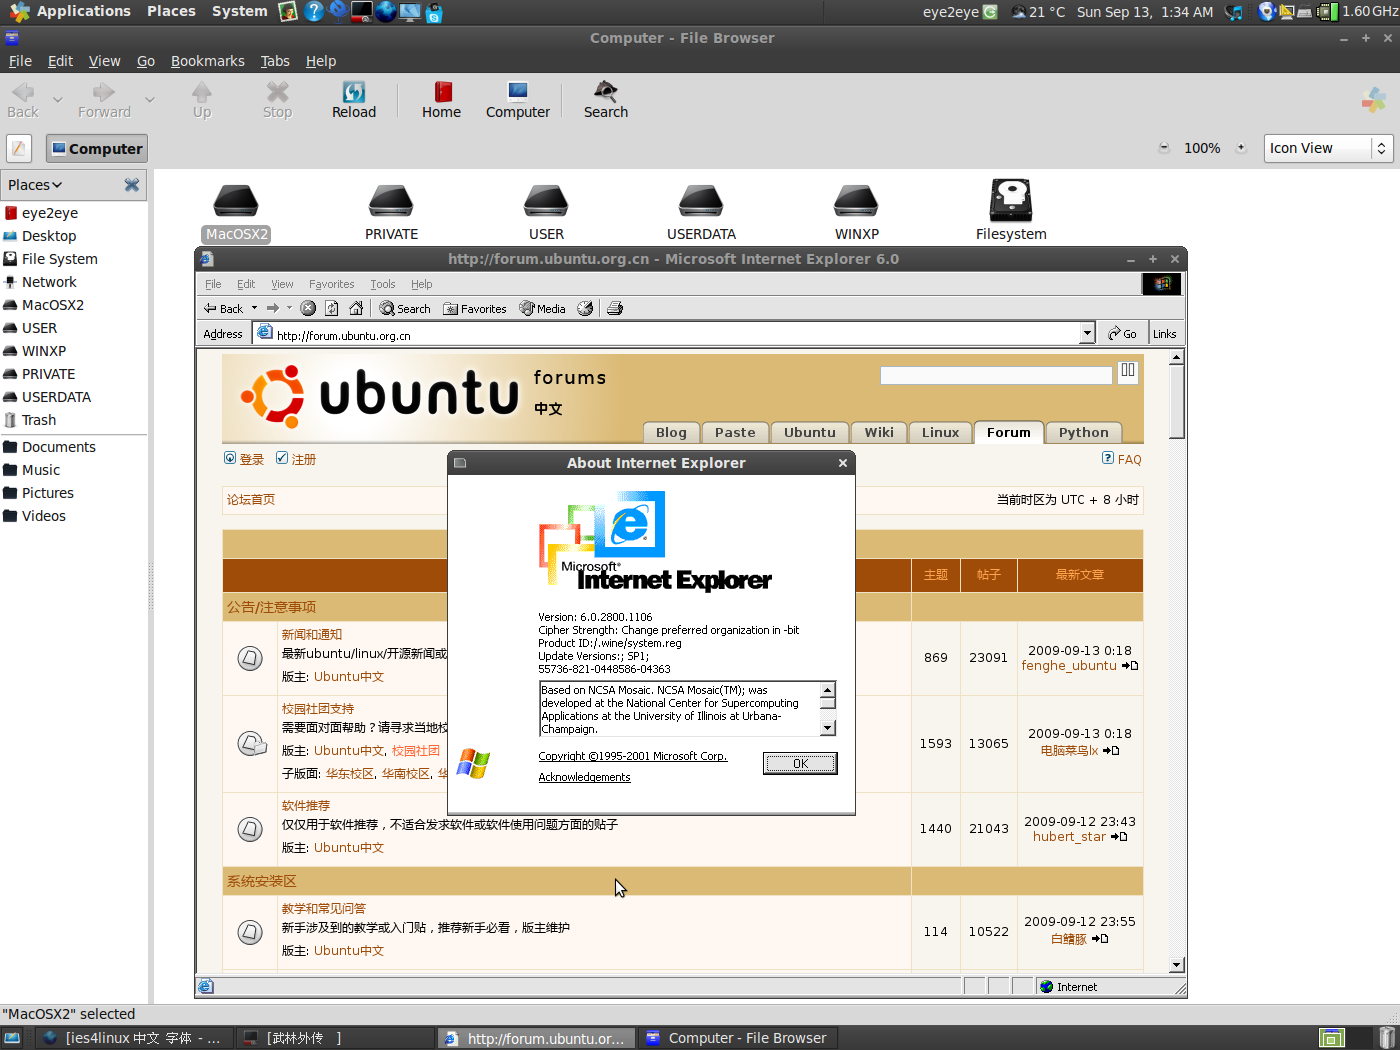Viewport: 1400px width, 1050px height.
Task: Click zoom out button next to 100%
Action: pos(1164,148)
